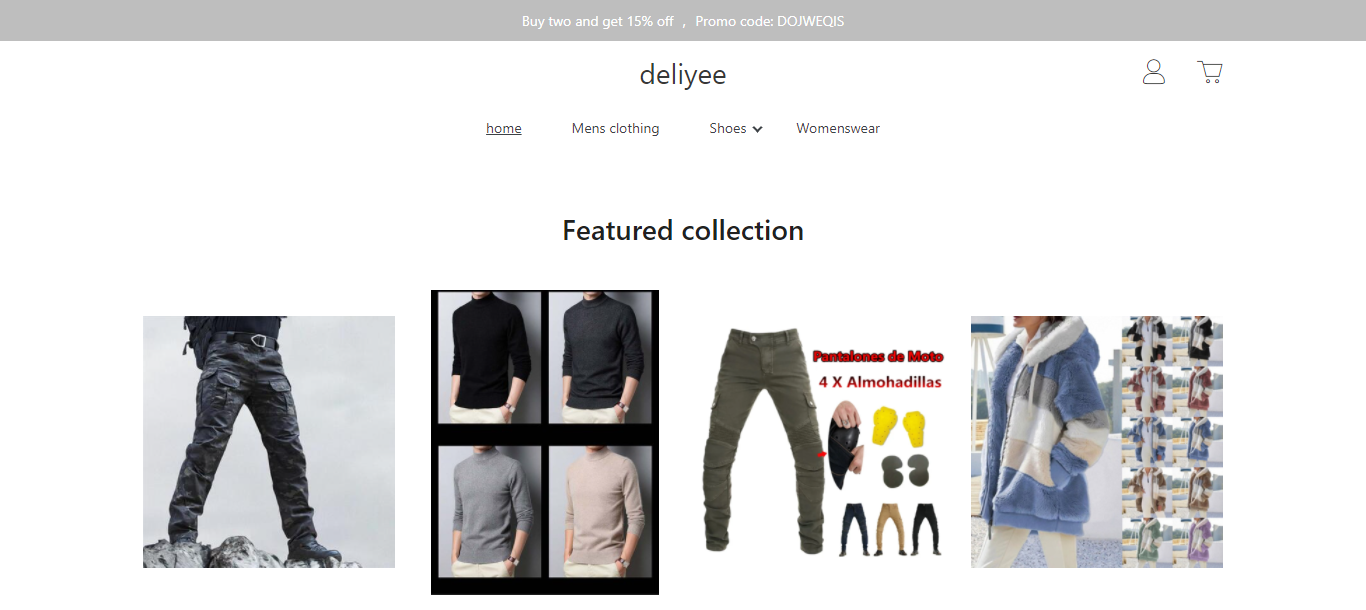Open the blue fleece hooded jacket product
This screenshot has width=1366, height=610.
1097,442
